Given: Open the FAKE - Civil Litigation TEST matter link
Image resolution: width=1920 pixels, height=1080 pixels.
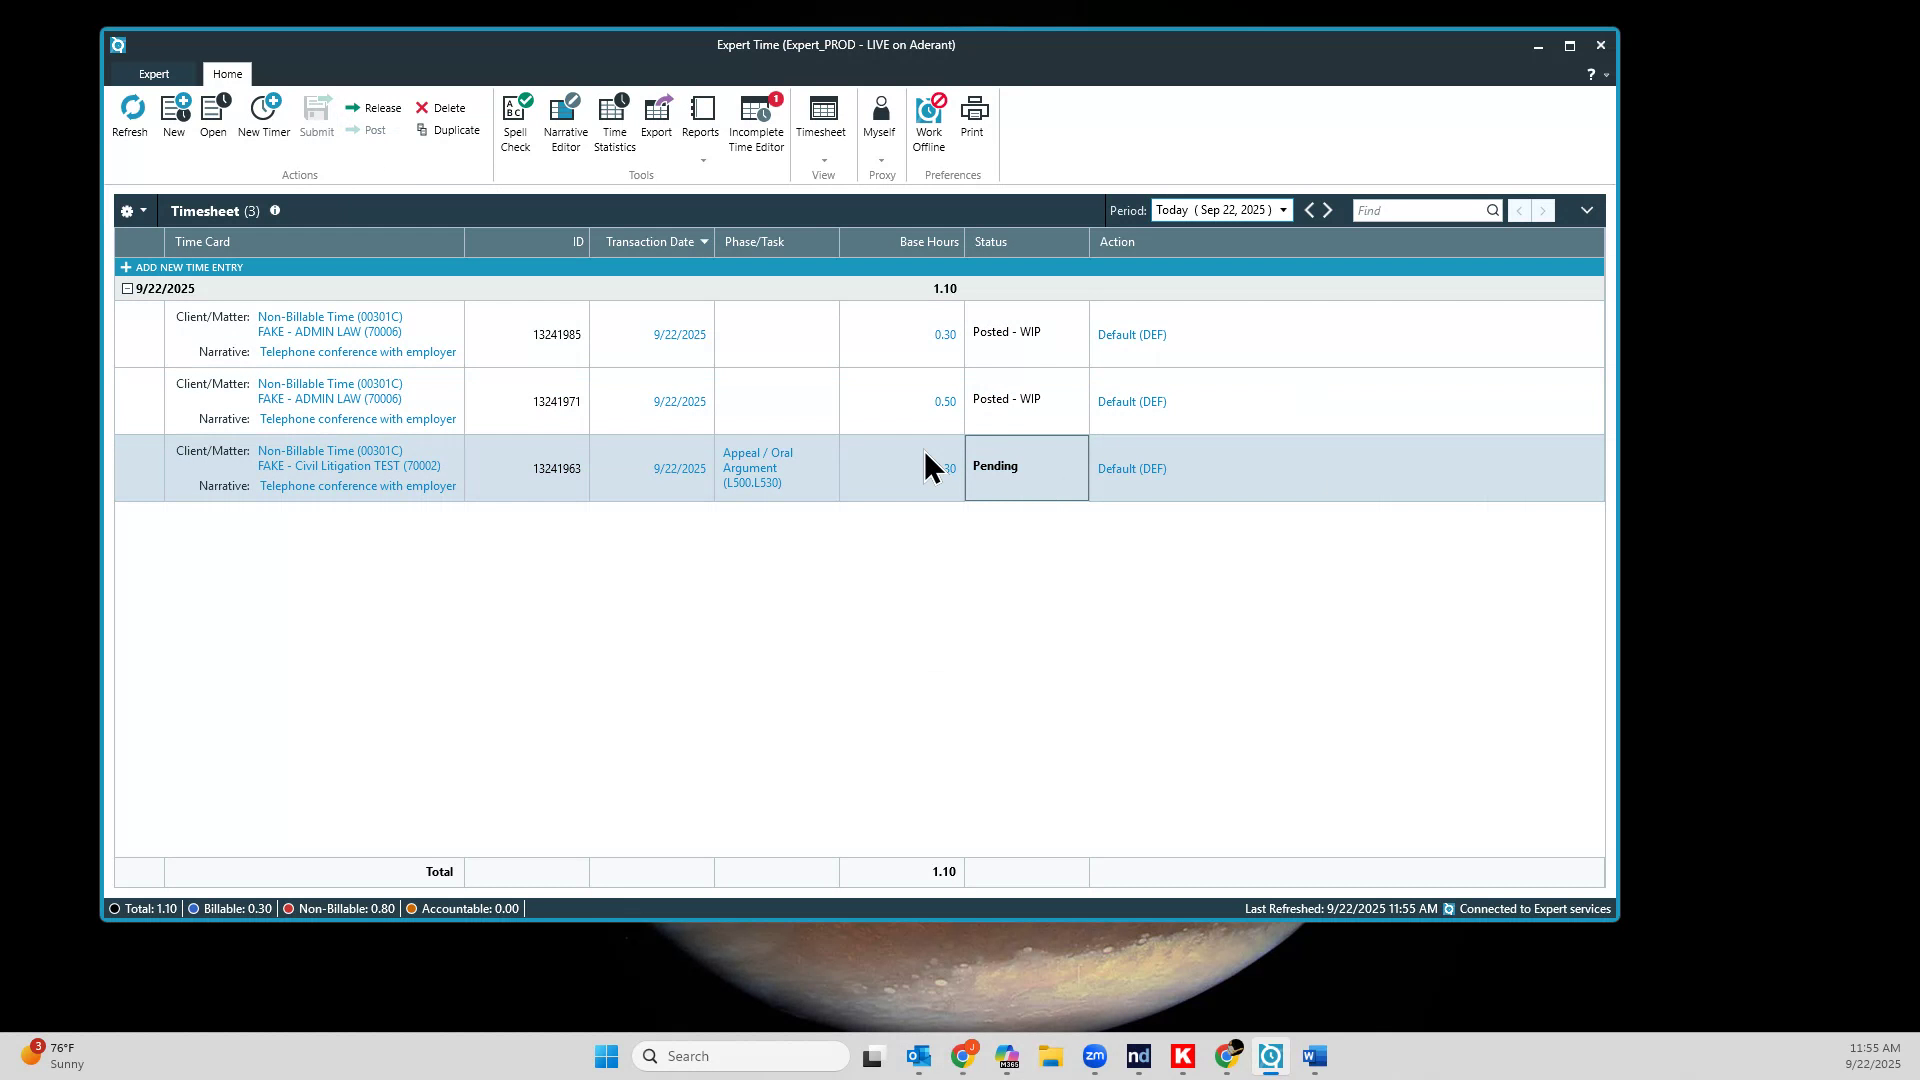Looking at the screenshot, I should click(349, 466).
